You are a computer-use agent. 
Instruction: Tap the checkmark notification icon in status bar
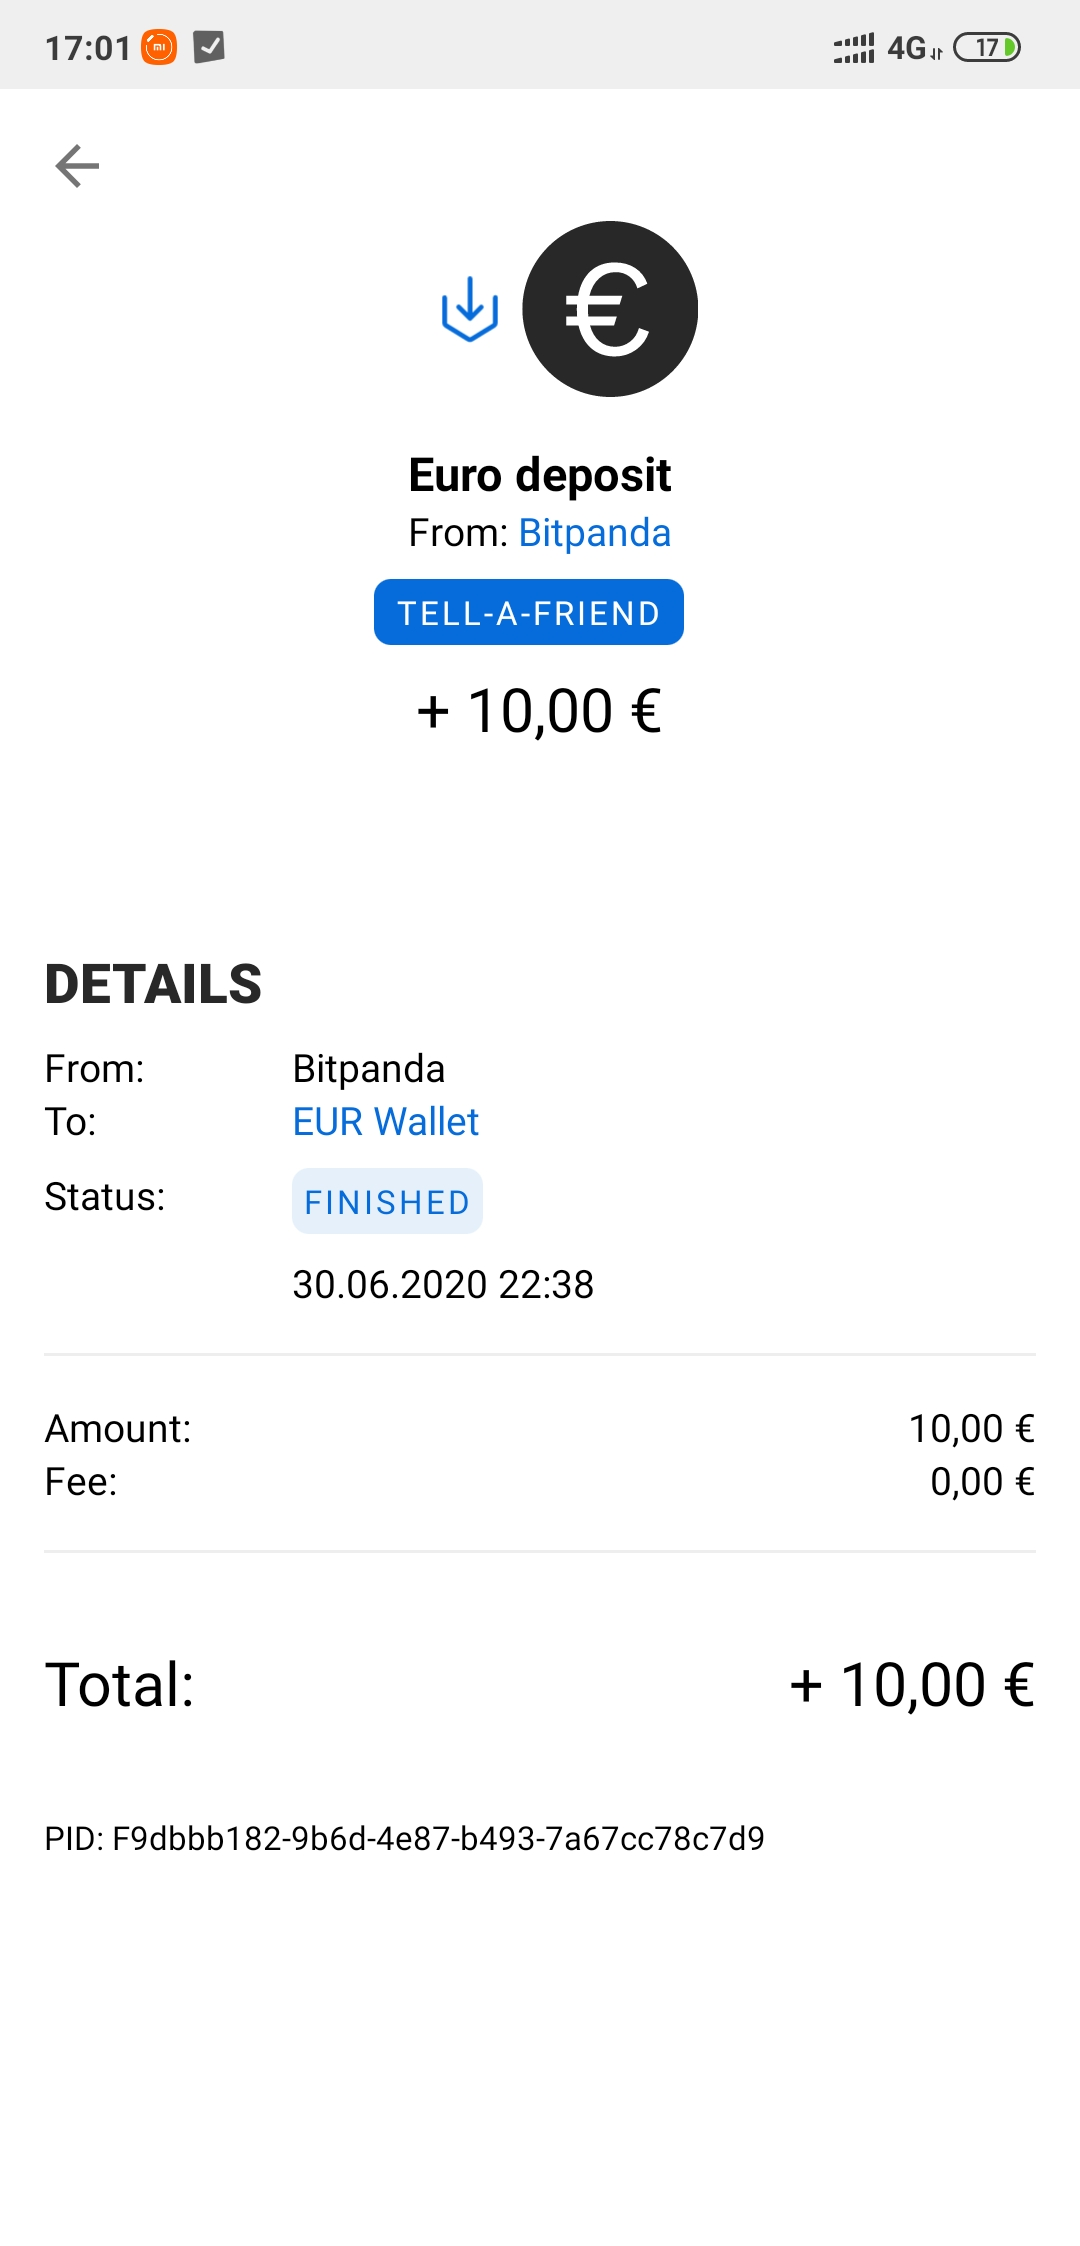209,47
